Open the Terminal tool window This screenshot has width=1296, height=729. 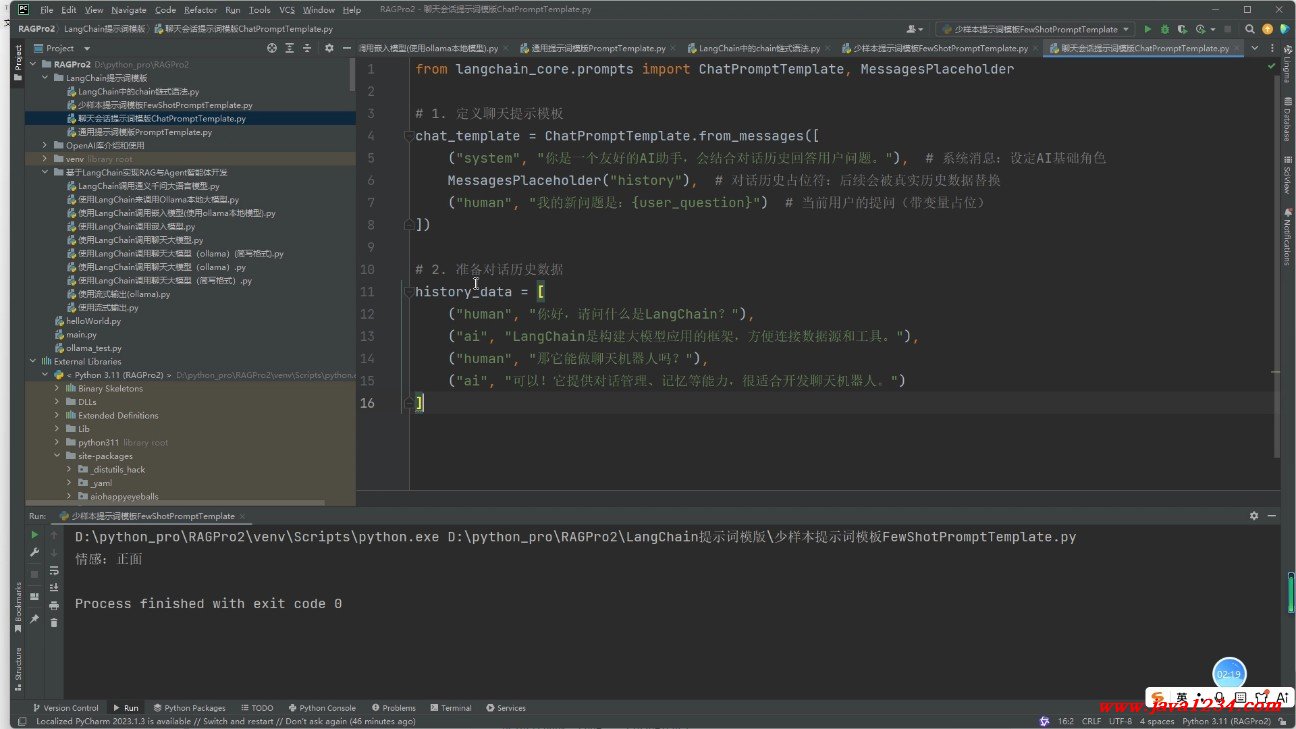pos(450,708)
